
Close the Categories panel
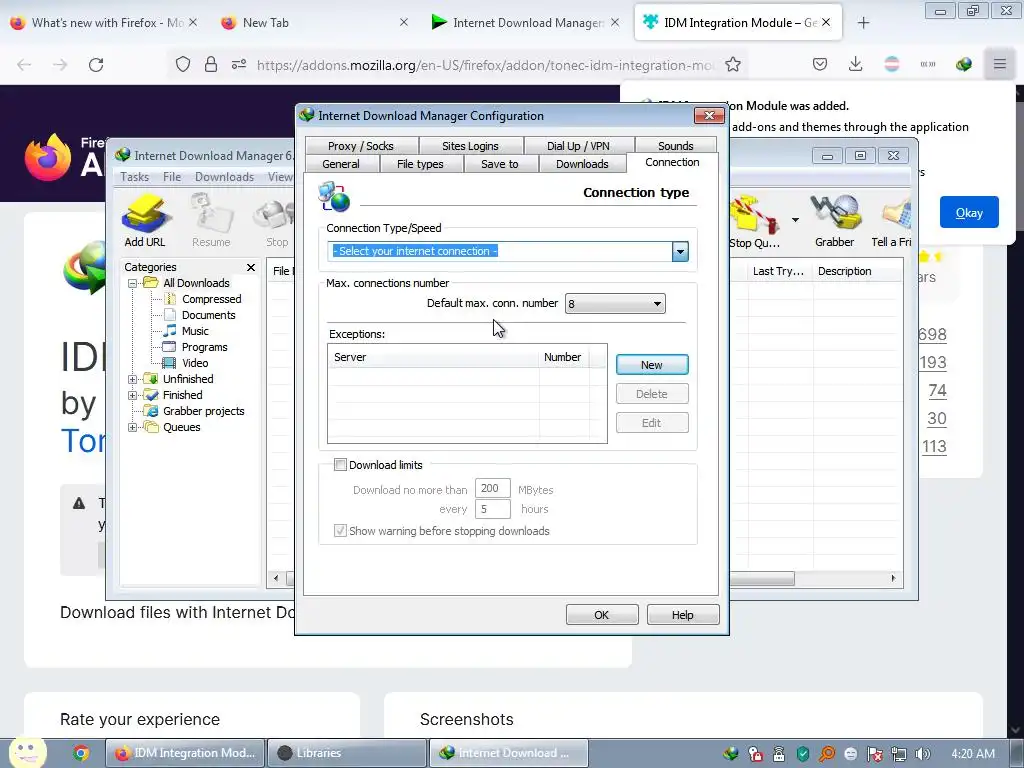(x=251, y=267)
